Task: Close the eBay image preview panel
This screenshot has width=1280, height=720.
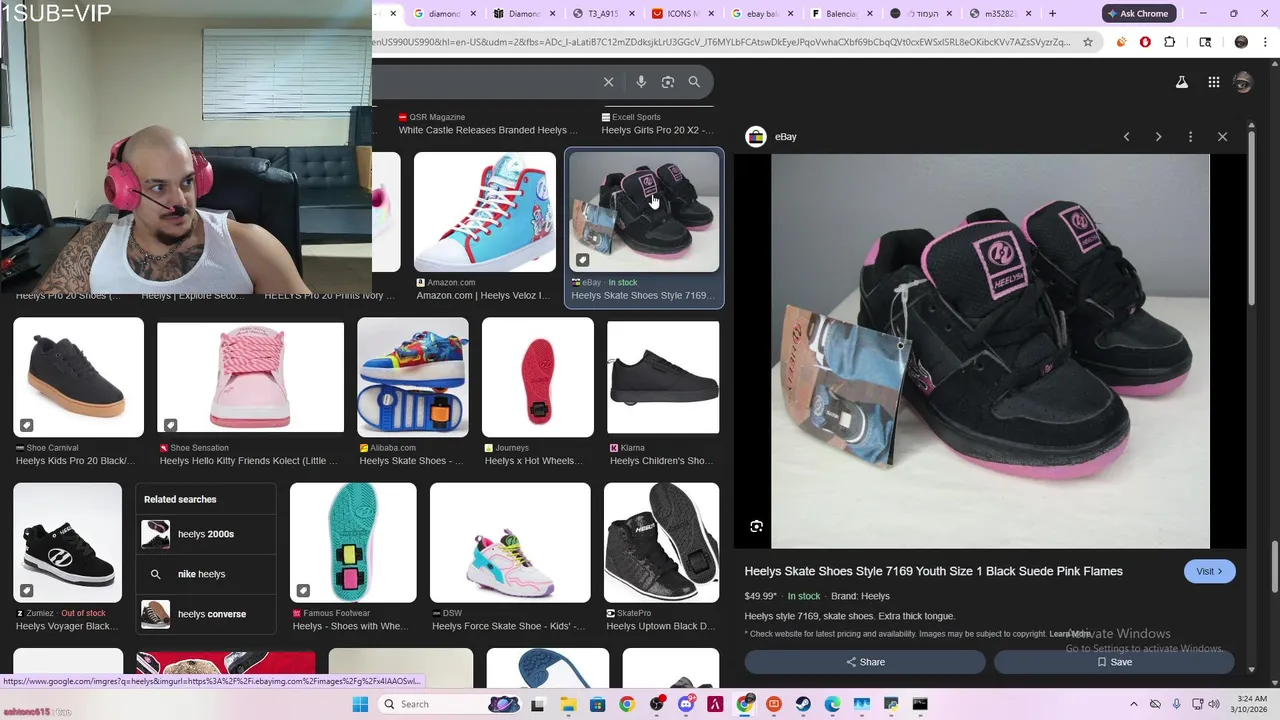Action: 1222,137
